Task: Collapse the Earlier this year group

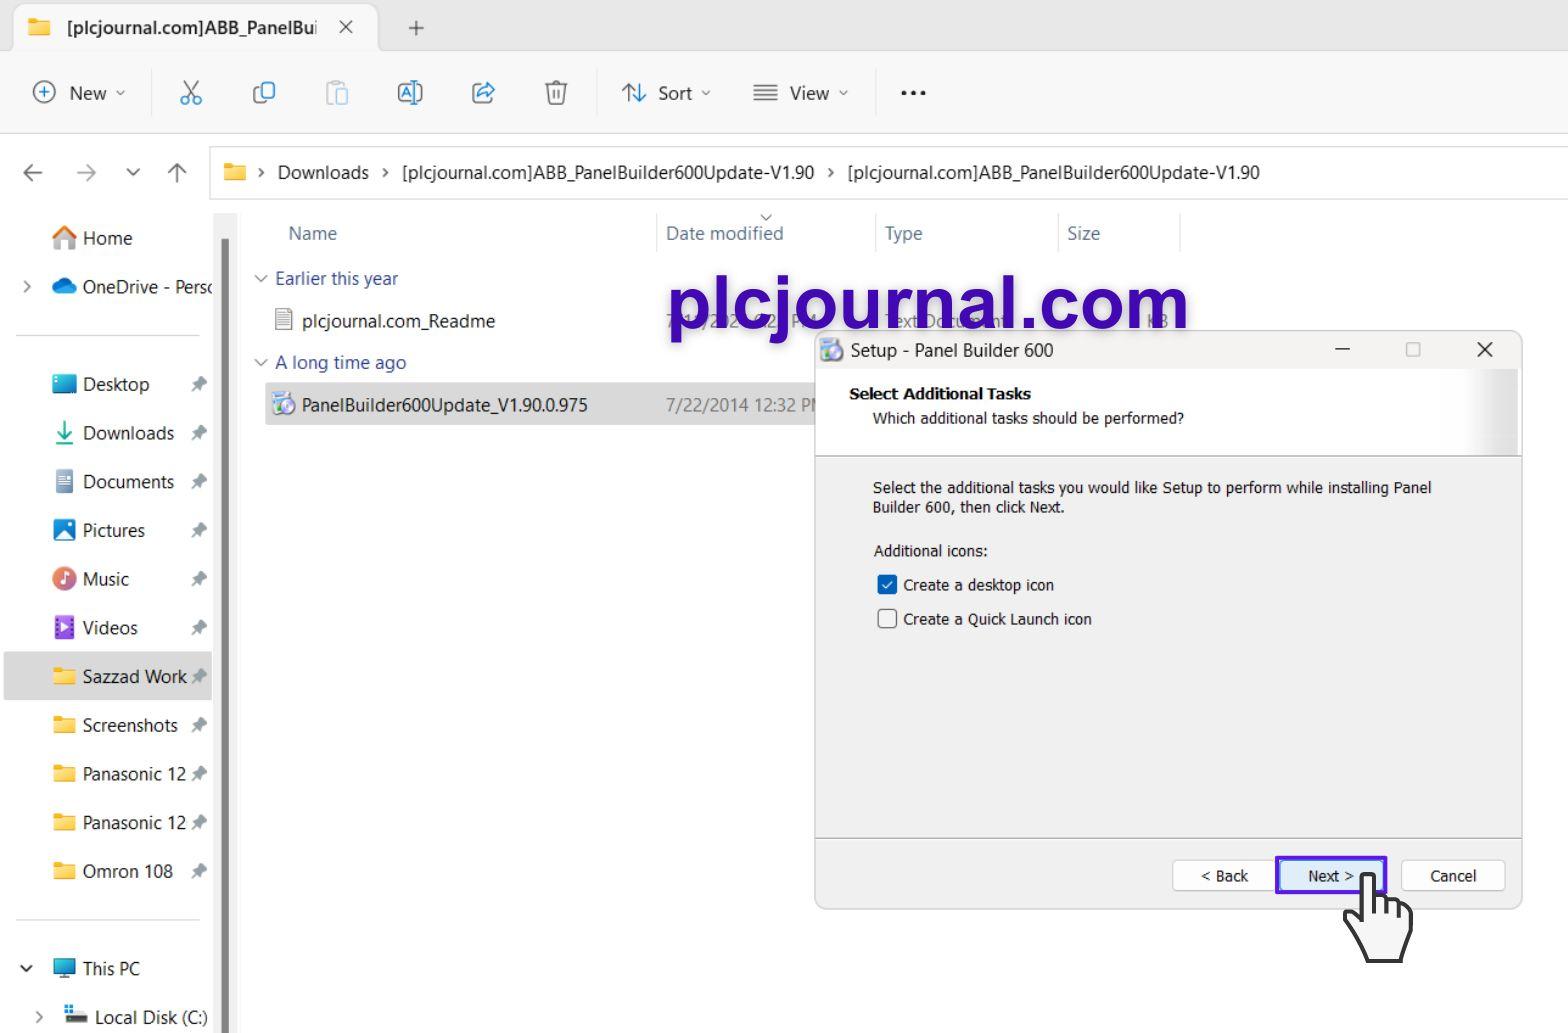Action: (x=261, y=278)
